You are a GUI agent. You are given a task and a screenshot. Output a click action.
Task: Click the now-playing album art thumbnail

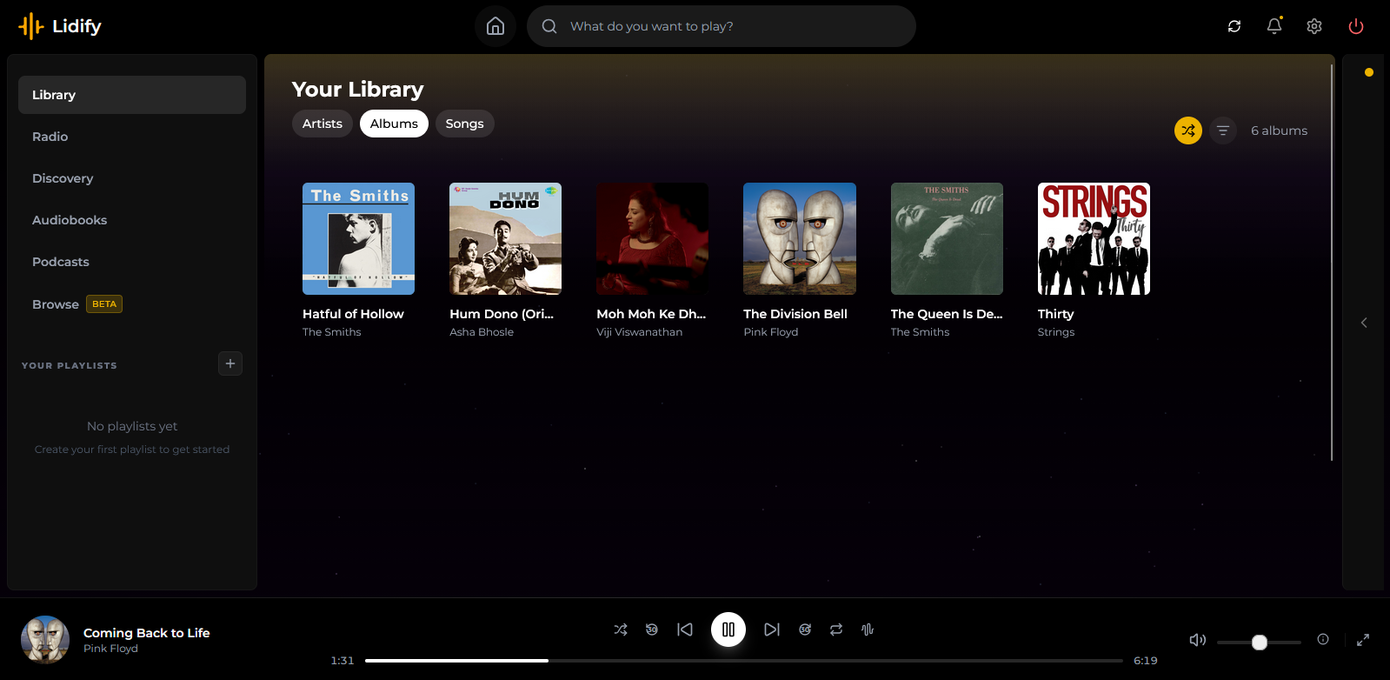[45, 640]
